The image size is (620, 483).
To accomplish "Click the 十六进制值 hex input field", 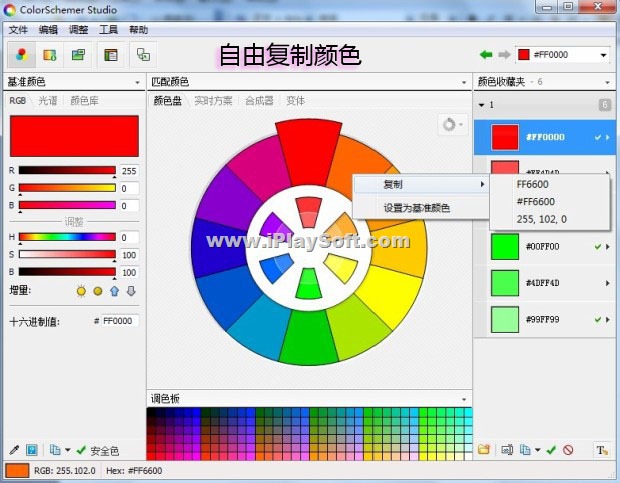I will coord(120,321).
